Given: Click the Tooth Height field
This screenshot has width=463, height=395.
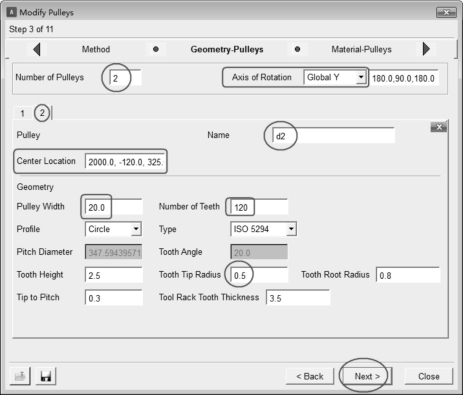Looking at the screenshot, I should [114, 275].
